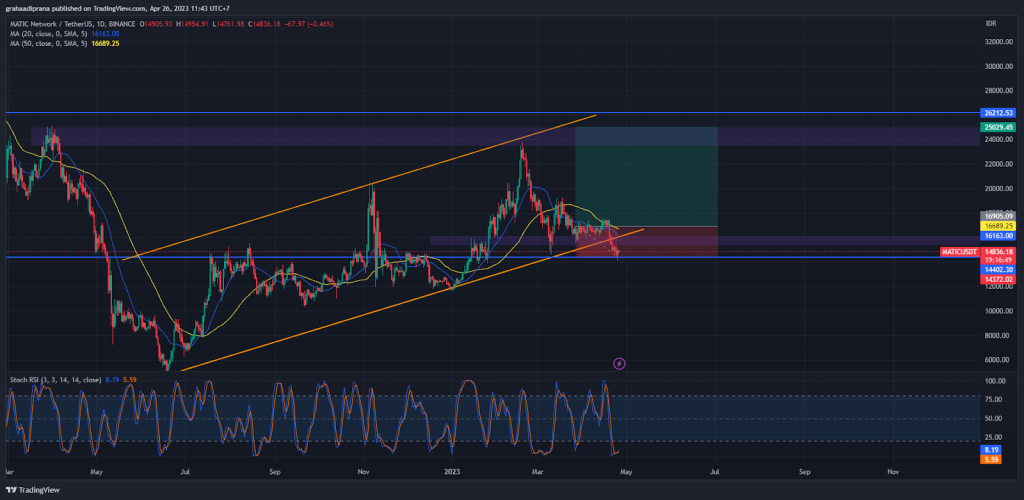Click the 100.00 level on Stoch RSI axis
Screen dimensions: 1024x500
[995, 381]
